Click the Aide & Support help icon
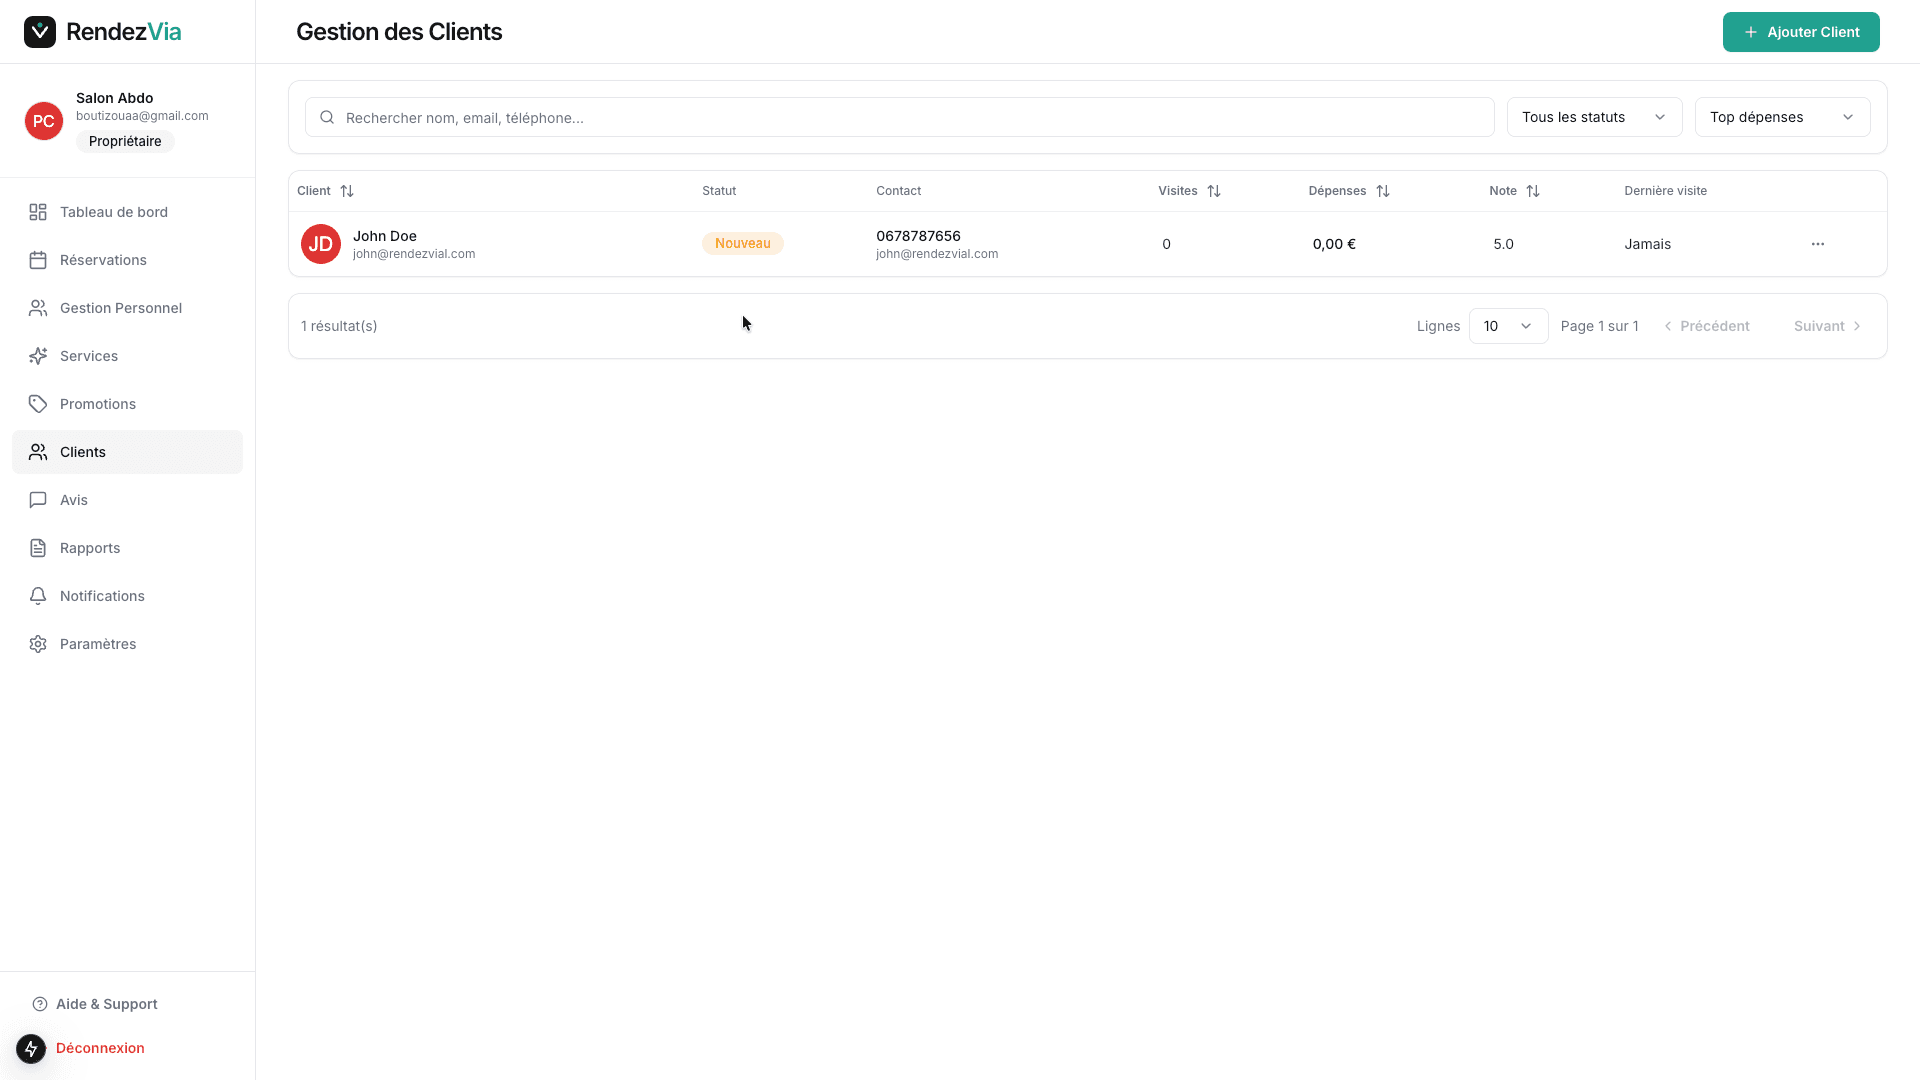The height and width of the screenshot is (1080, 1920). [40, 1004]
